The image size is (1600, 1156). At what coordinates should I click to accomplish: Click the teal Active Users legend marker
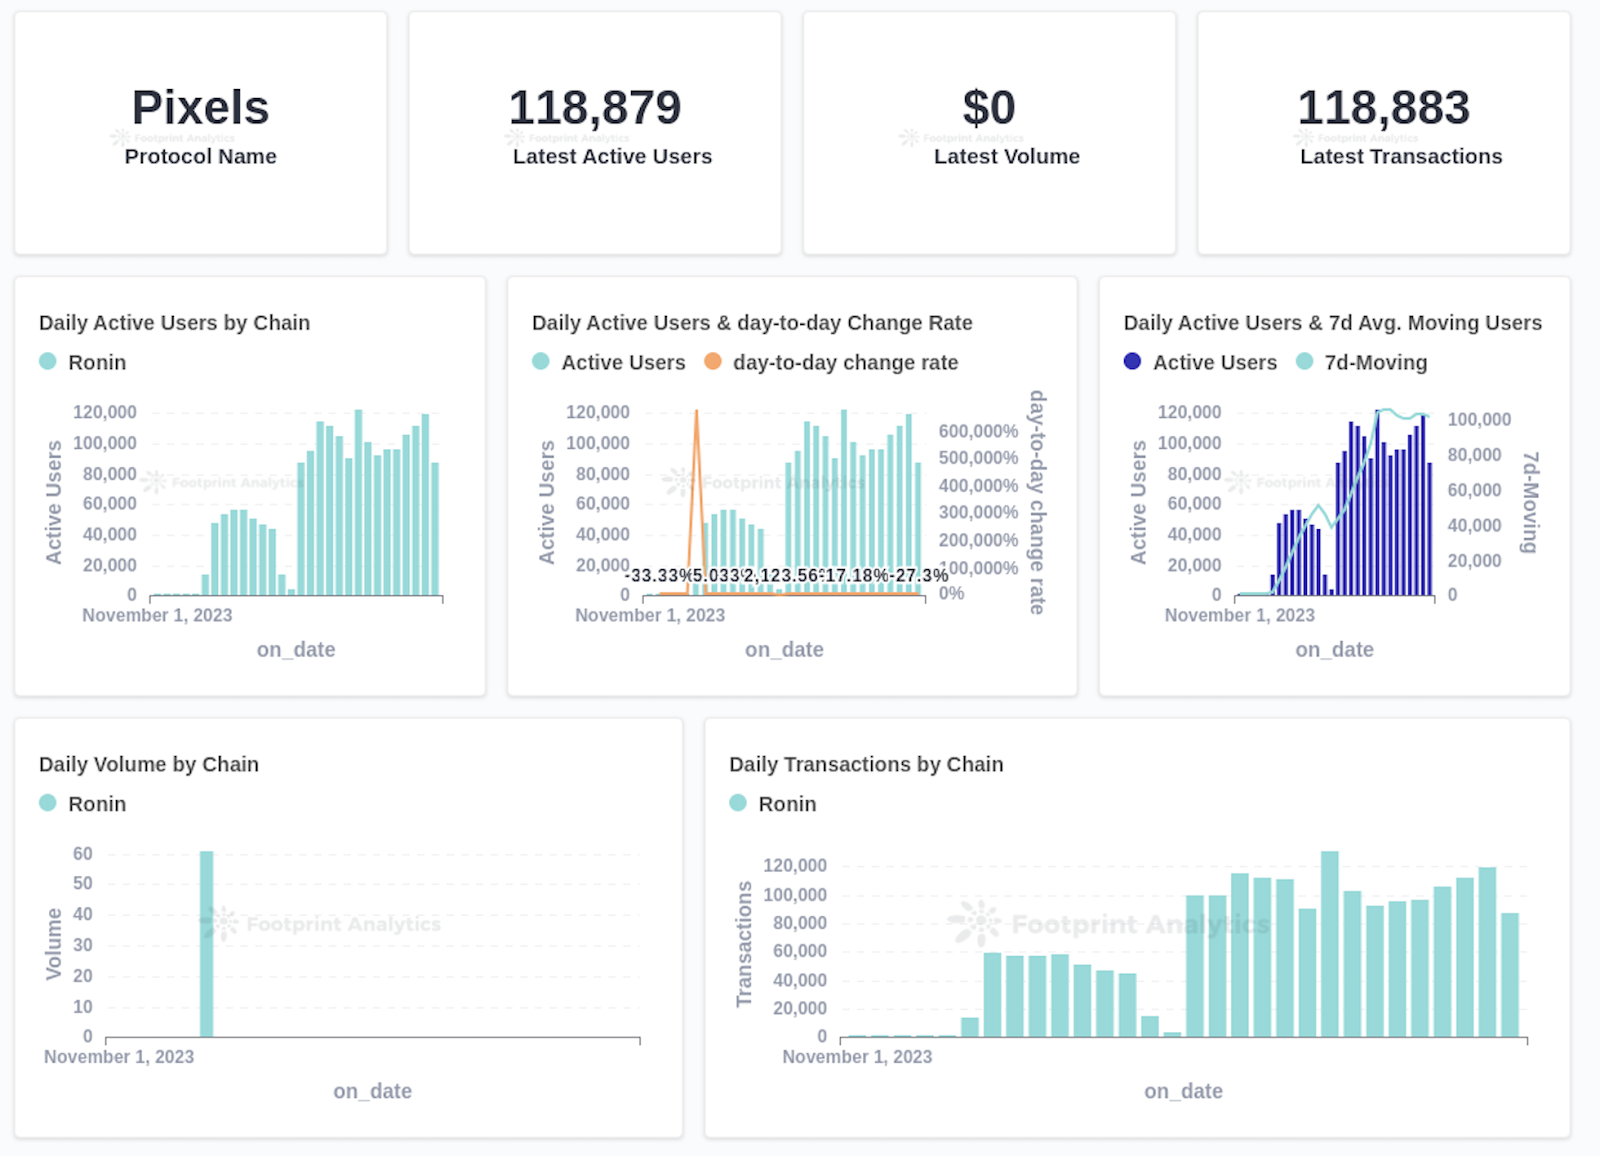[x=539, y=362]
